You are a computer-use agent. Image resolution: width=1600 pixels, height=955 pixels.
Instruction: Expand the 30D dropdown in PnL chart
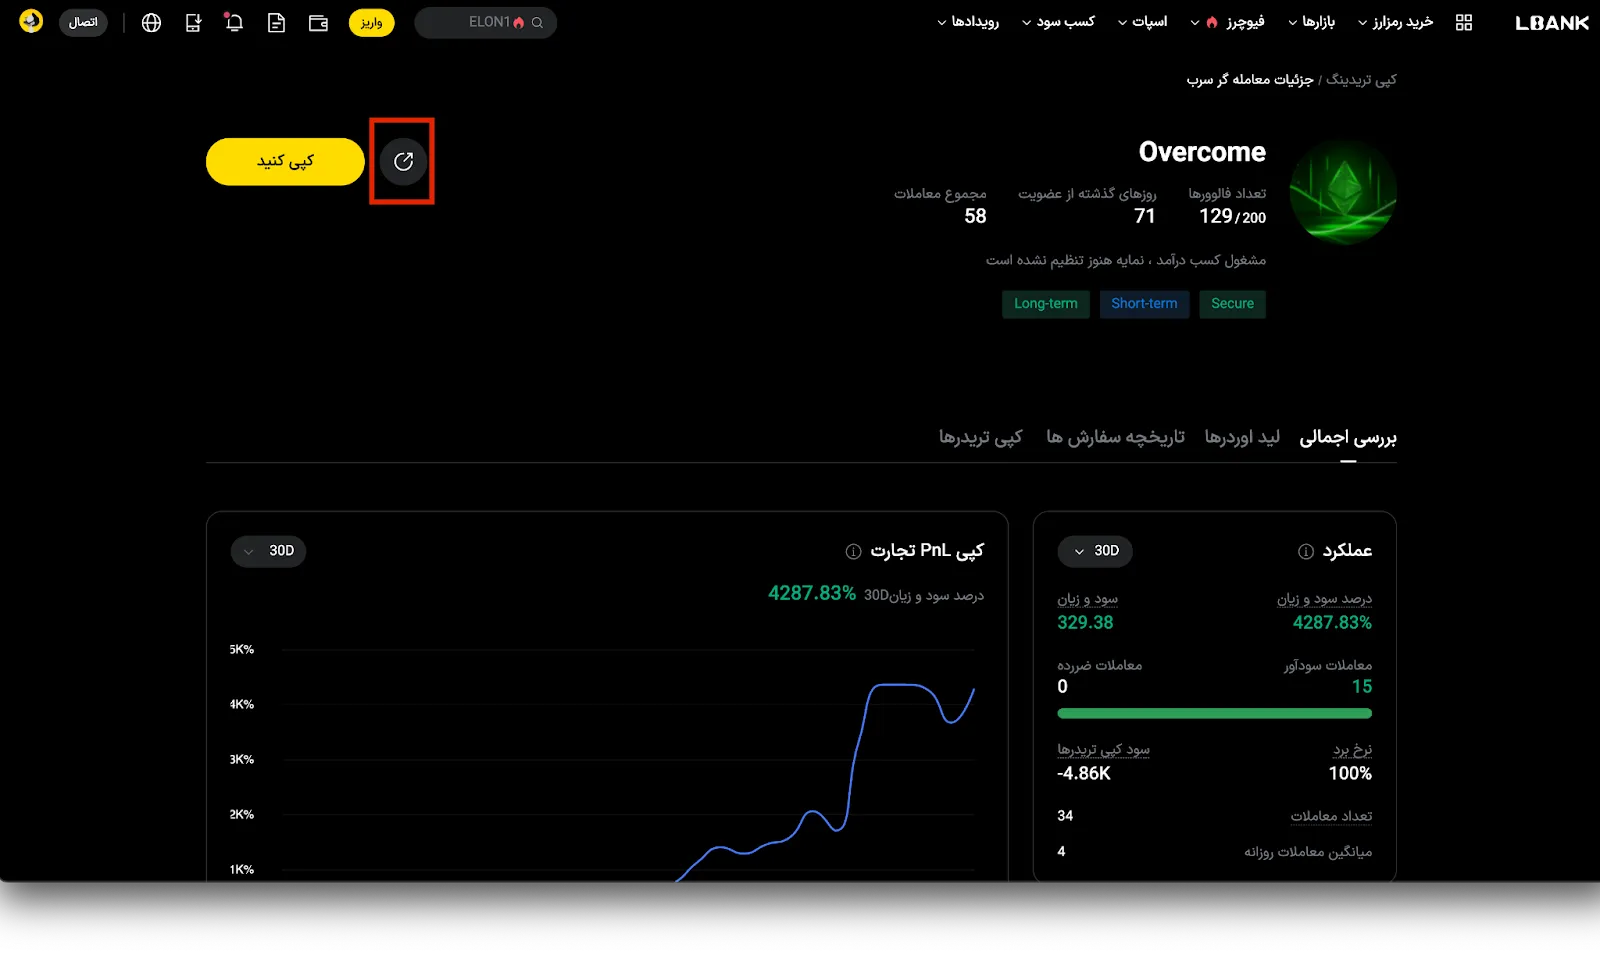click(x=268, y=551)
